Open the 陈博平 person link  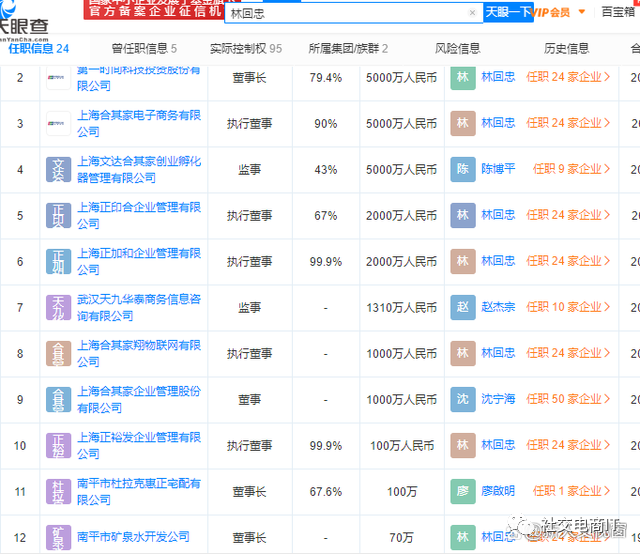click(x=498, y=169)
